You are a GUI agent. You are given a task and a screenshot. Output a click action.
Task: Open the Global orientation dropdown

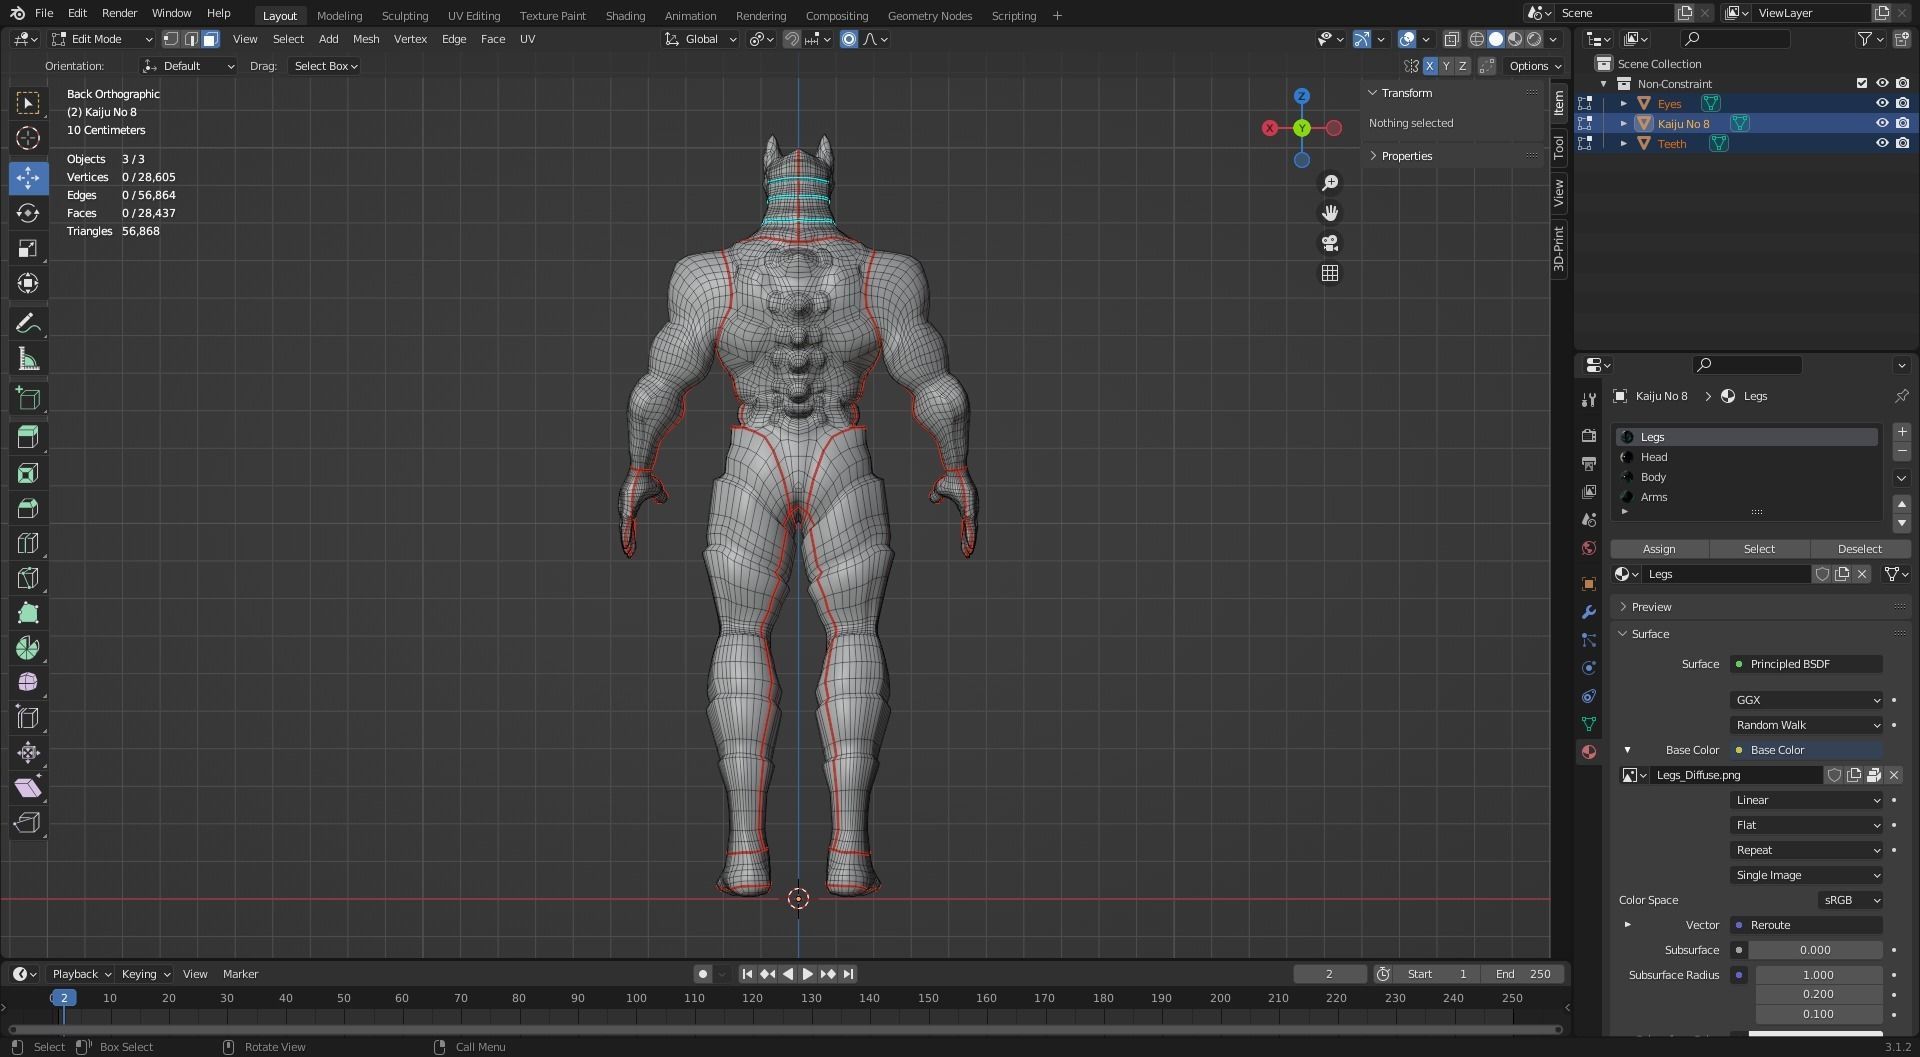point(701,39)
